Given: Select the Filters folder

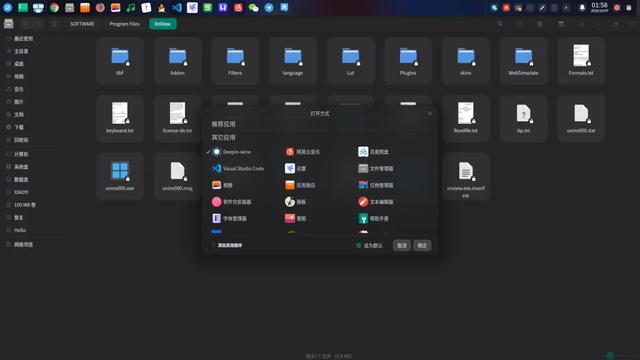Looking at the screenshot, I should point(235,61).
